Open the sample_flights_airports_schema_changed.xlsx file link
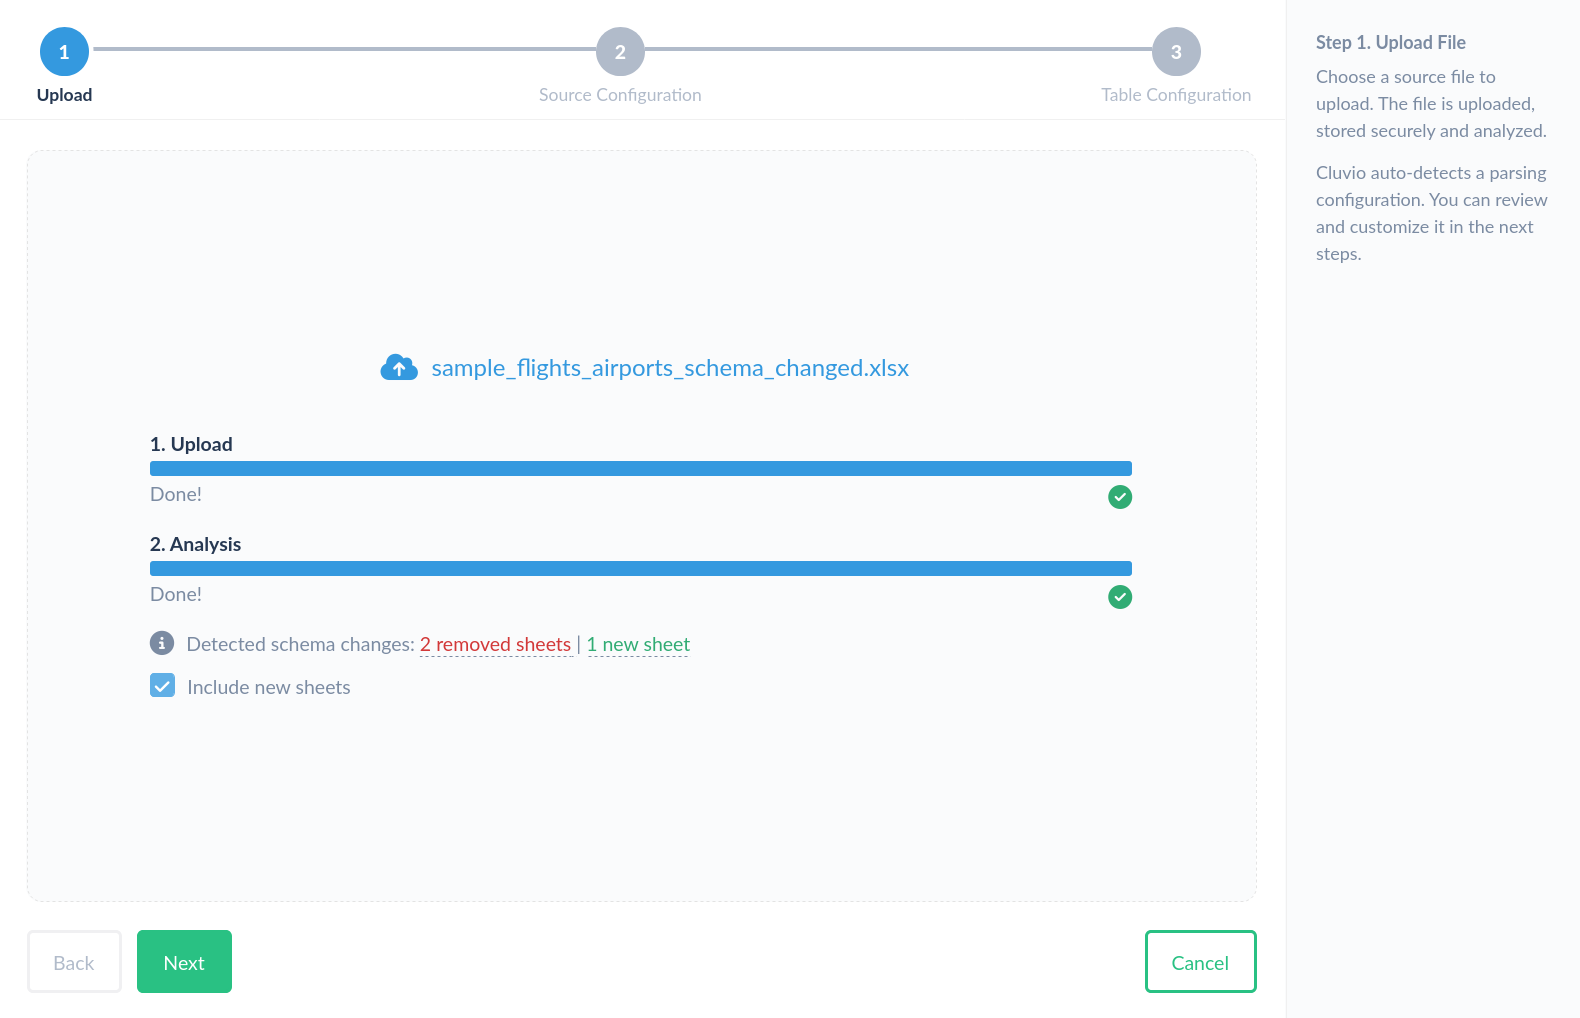Image resolution: width=1580 pixels, height=1018 pixels. pyautogui.click(x=670, y=368)
